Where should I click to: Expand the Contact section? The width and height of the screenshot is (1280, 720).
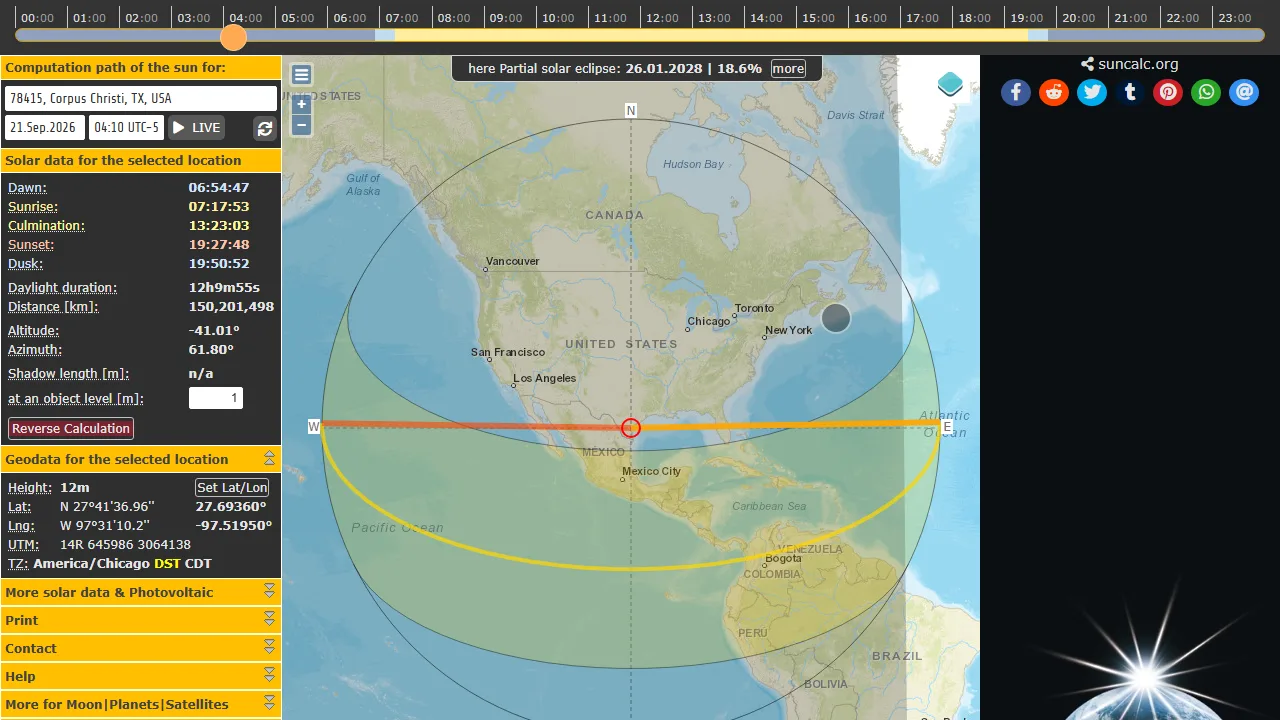pos(269,647)
